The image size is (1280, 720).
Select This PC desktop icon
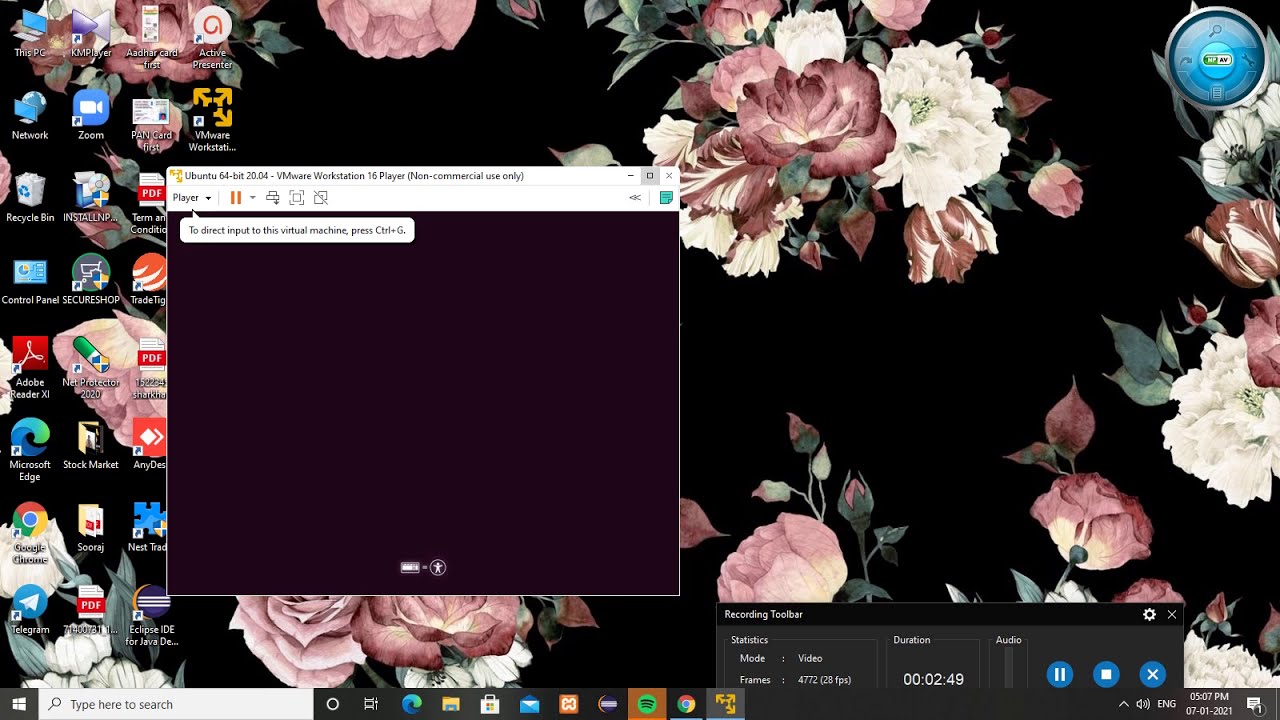30,33
